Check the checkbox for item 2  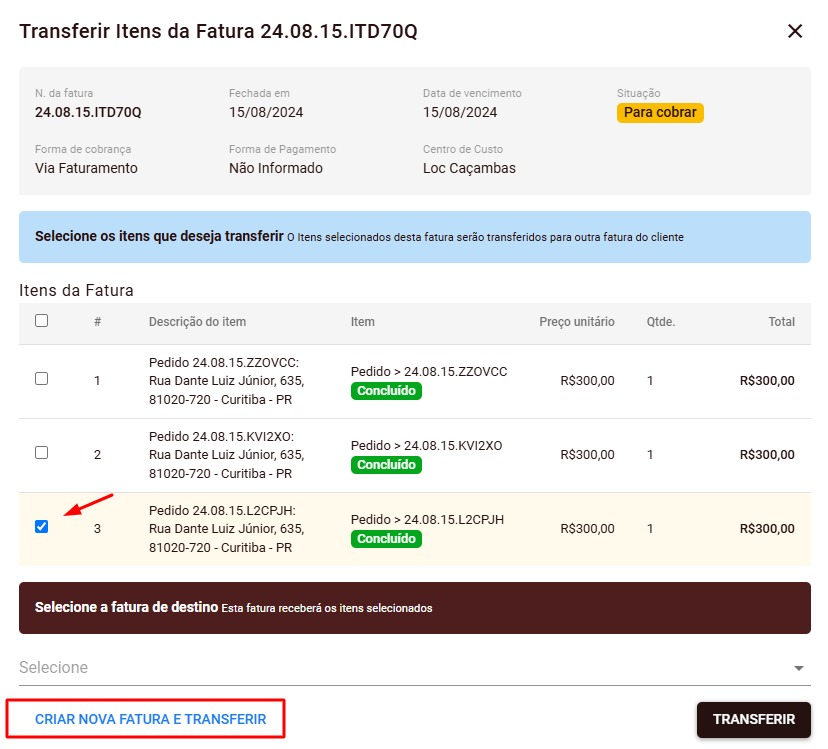coord(41,453)
